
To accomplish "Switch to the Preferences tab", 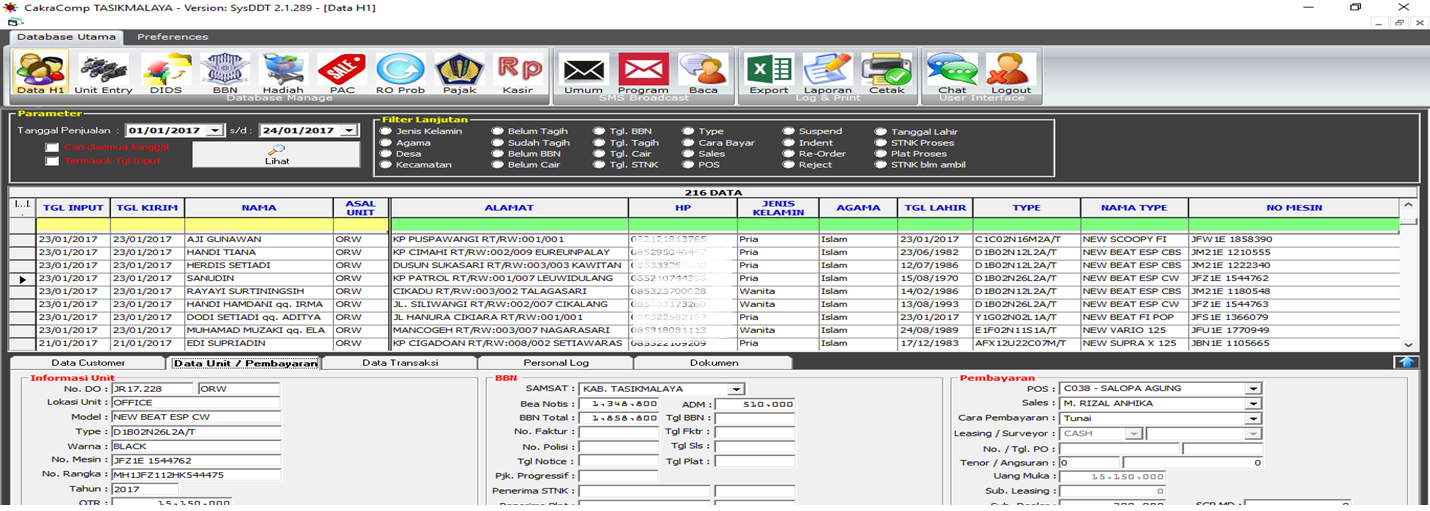I will click(x=172, y=37).
